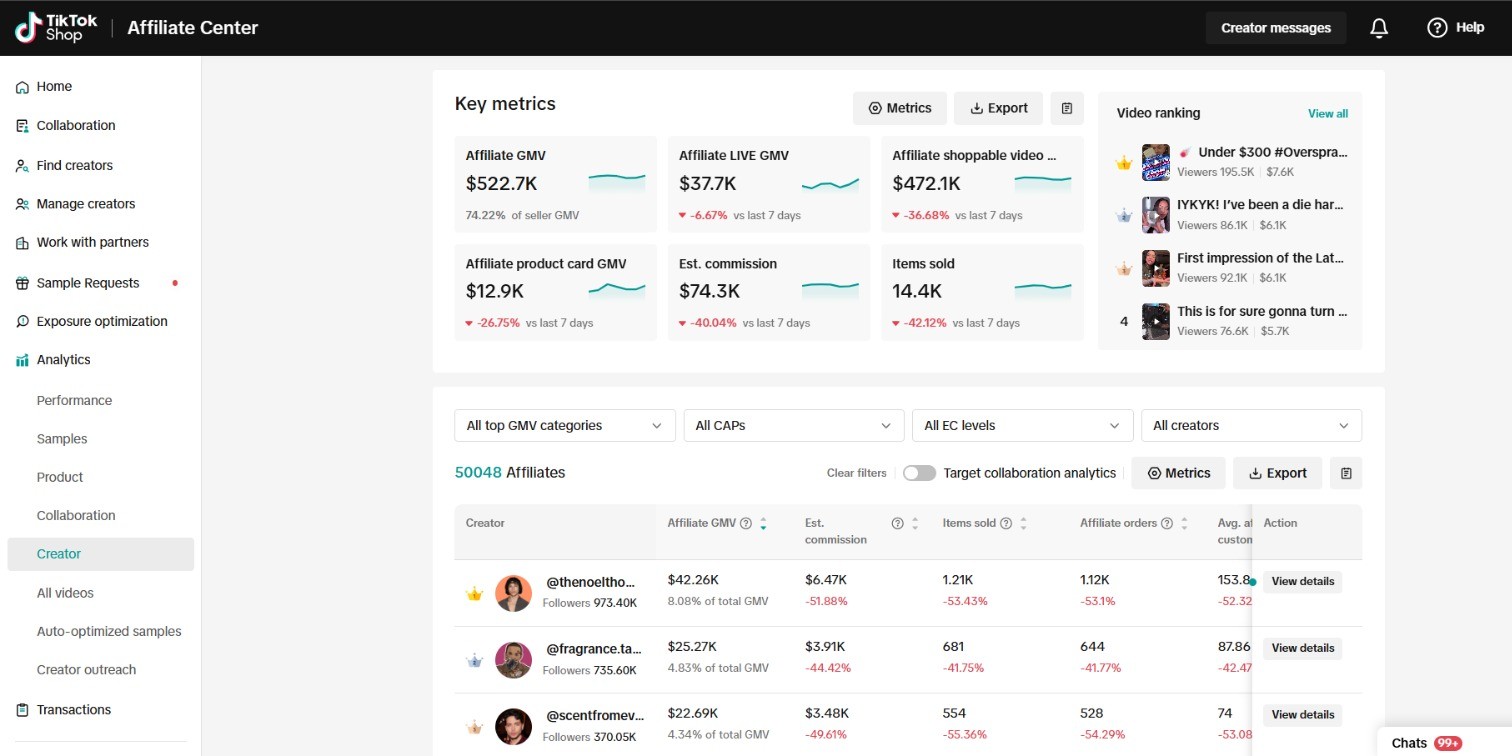This screenshot has height=756, width=1512.
Task: Sort by Affiliate orders arrows
Action: click(x=1184, y=523)
